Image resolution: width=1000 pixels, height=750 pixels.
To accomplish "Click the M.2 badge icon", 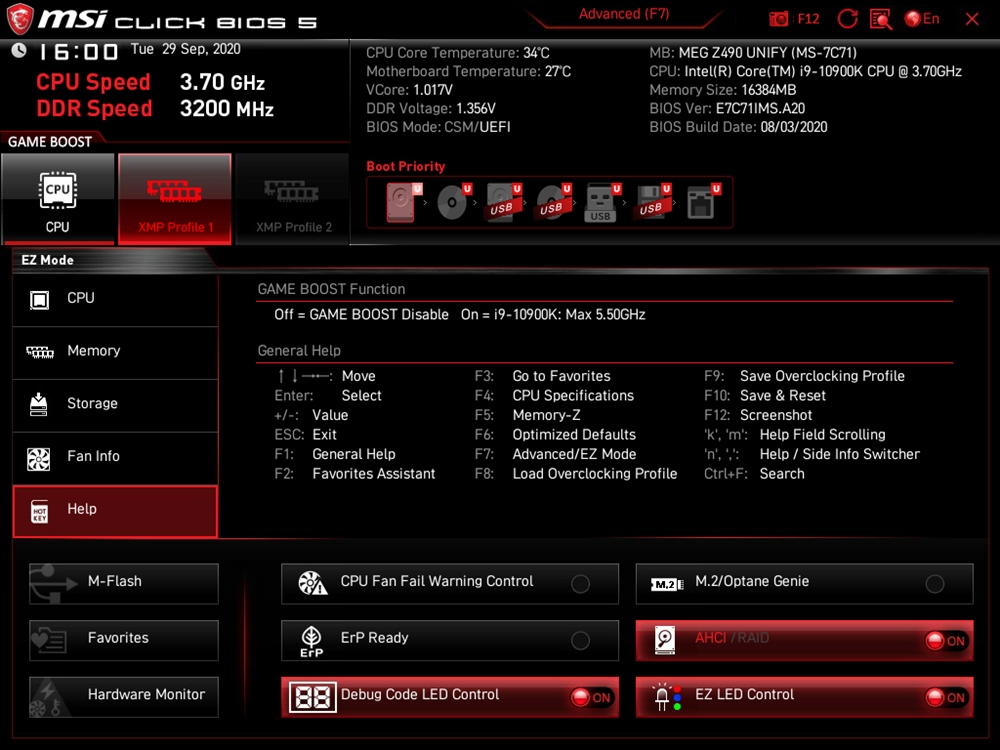I will (666, 584).
